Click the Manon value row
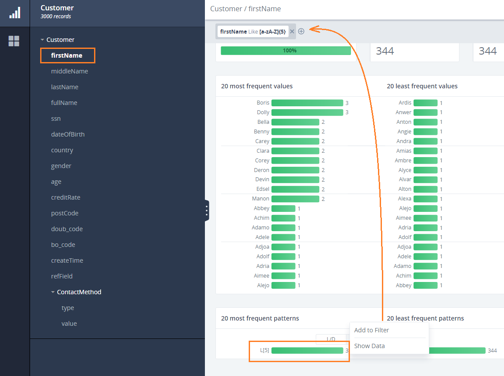504x376 pixels. [288, 199]
